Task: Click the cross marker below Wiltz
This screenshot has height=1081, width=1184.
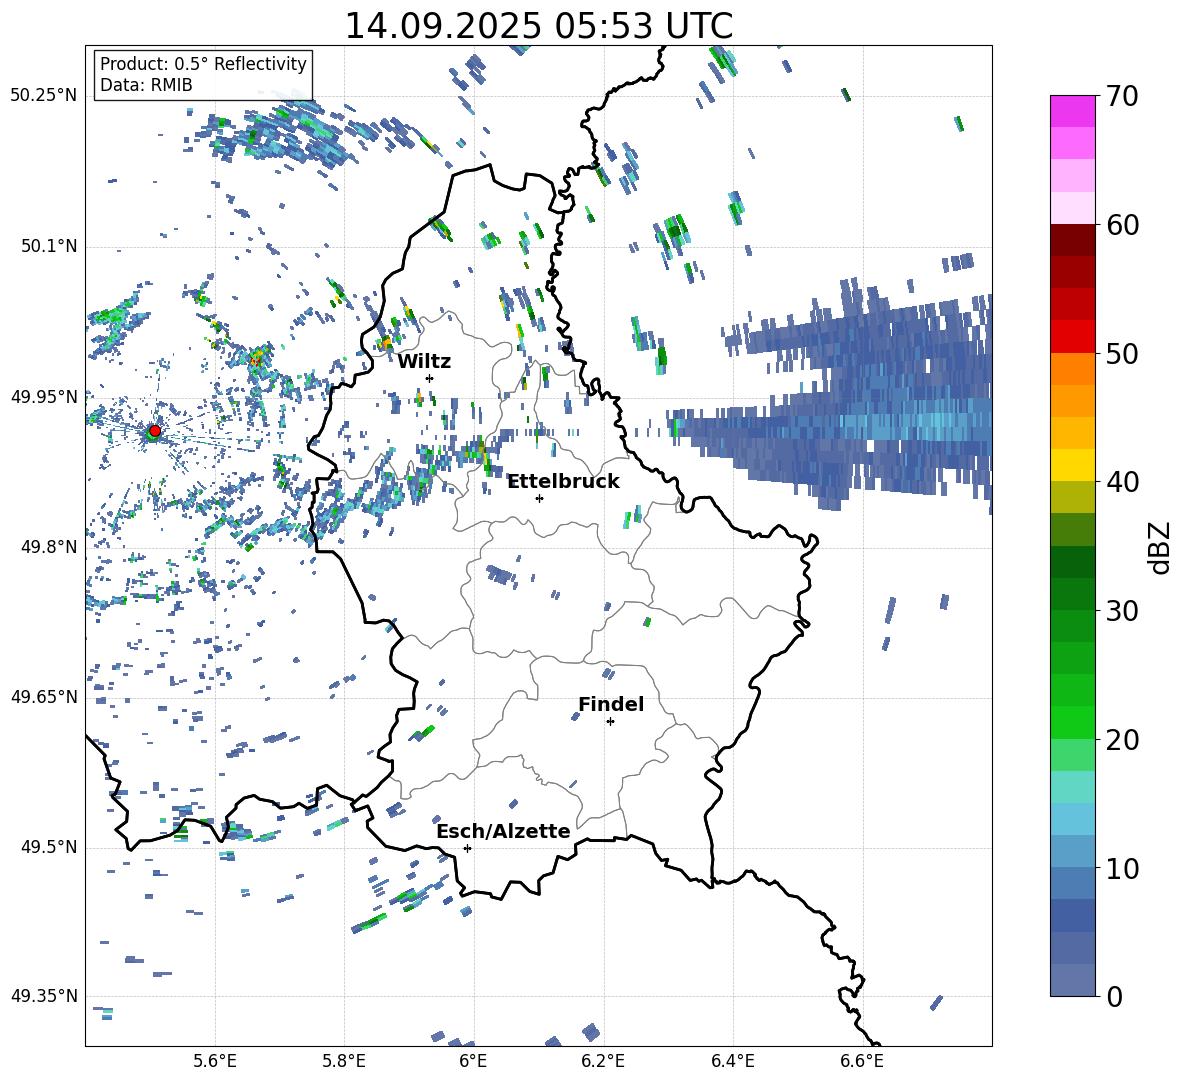Action: pyautogui.click(x=430, y=378)
